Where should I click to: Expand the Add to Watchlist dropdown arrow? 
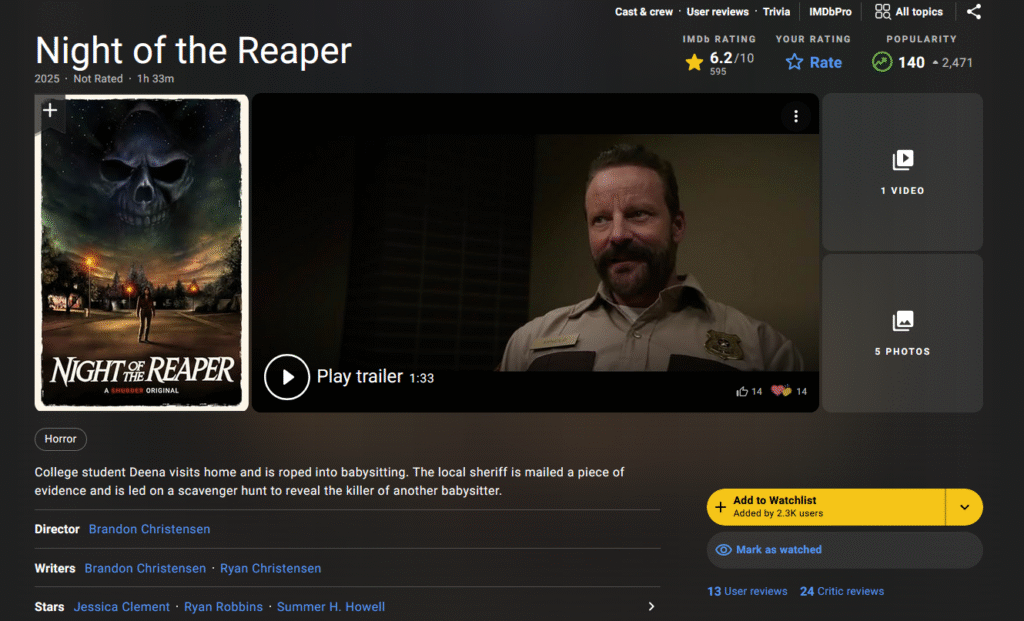pos(964,507)
